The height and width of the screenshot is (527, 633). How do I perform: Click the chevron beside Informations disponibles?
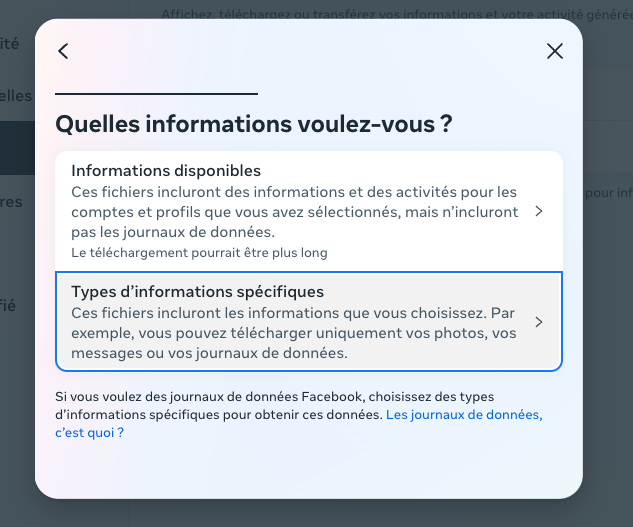[x=539, y=211]
